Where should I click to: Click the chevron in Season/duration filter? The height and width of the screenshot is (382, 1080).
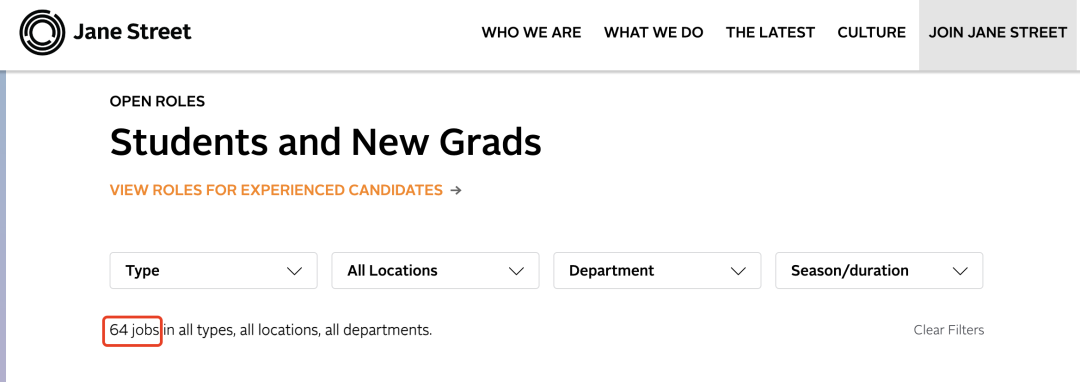point(960,271)
